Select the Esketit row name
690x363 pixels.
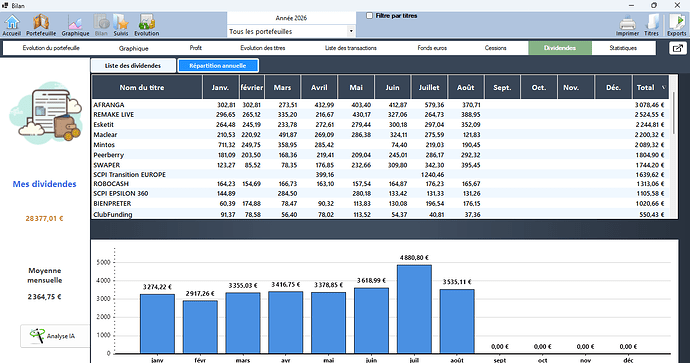(x=103, y=125)
